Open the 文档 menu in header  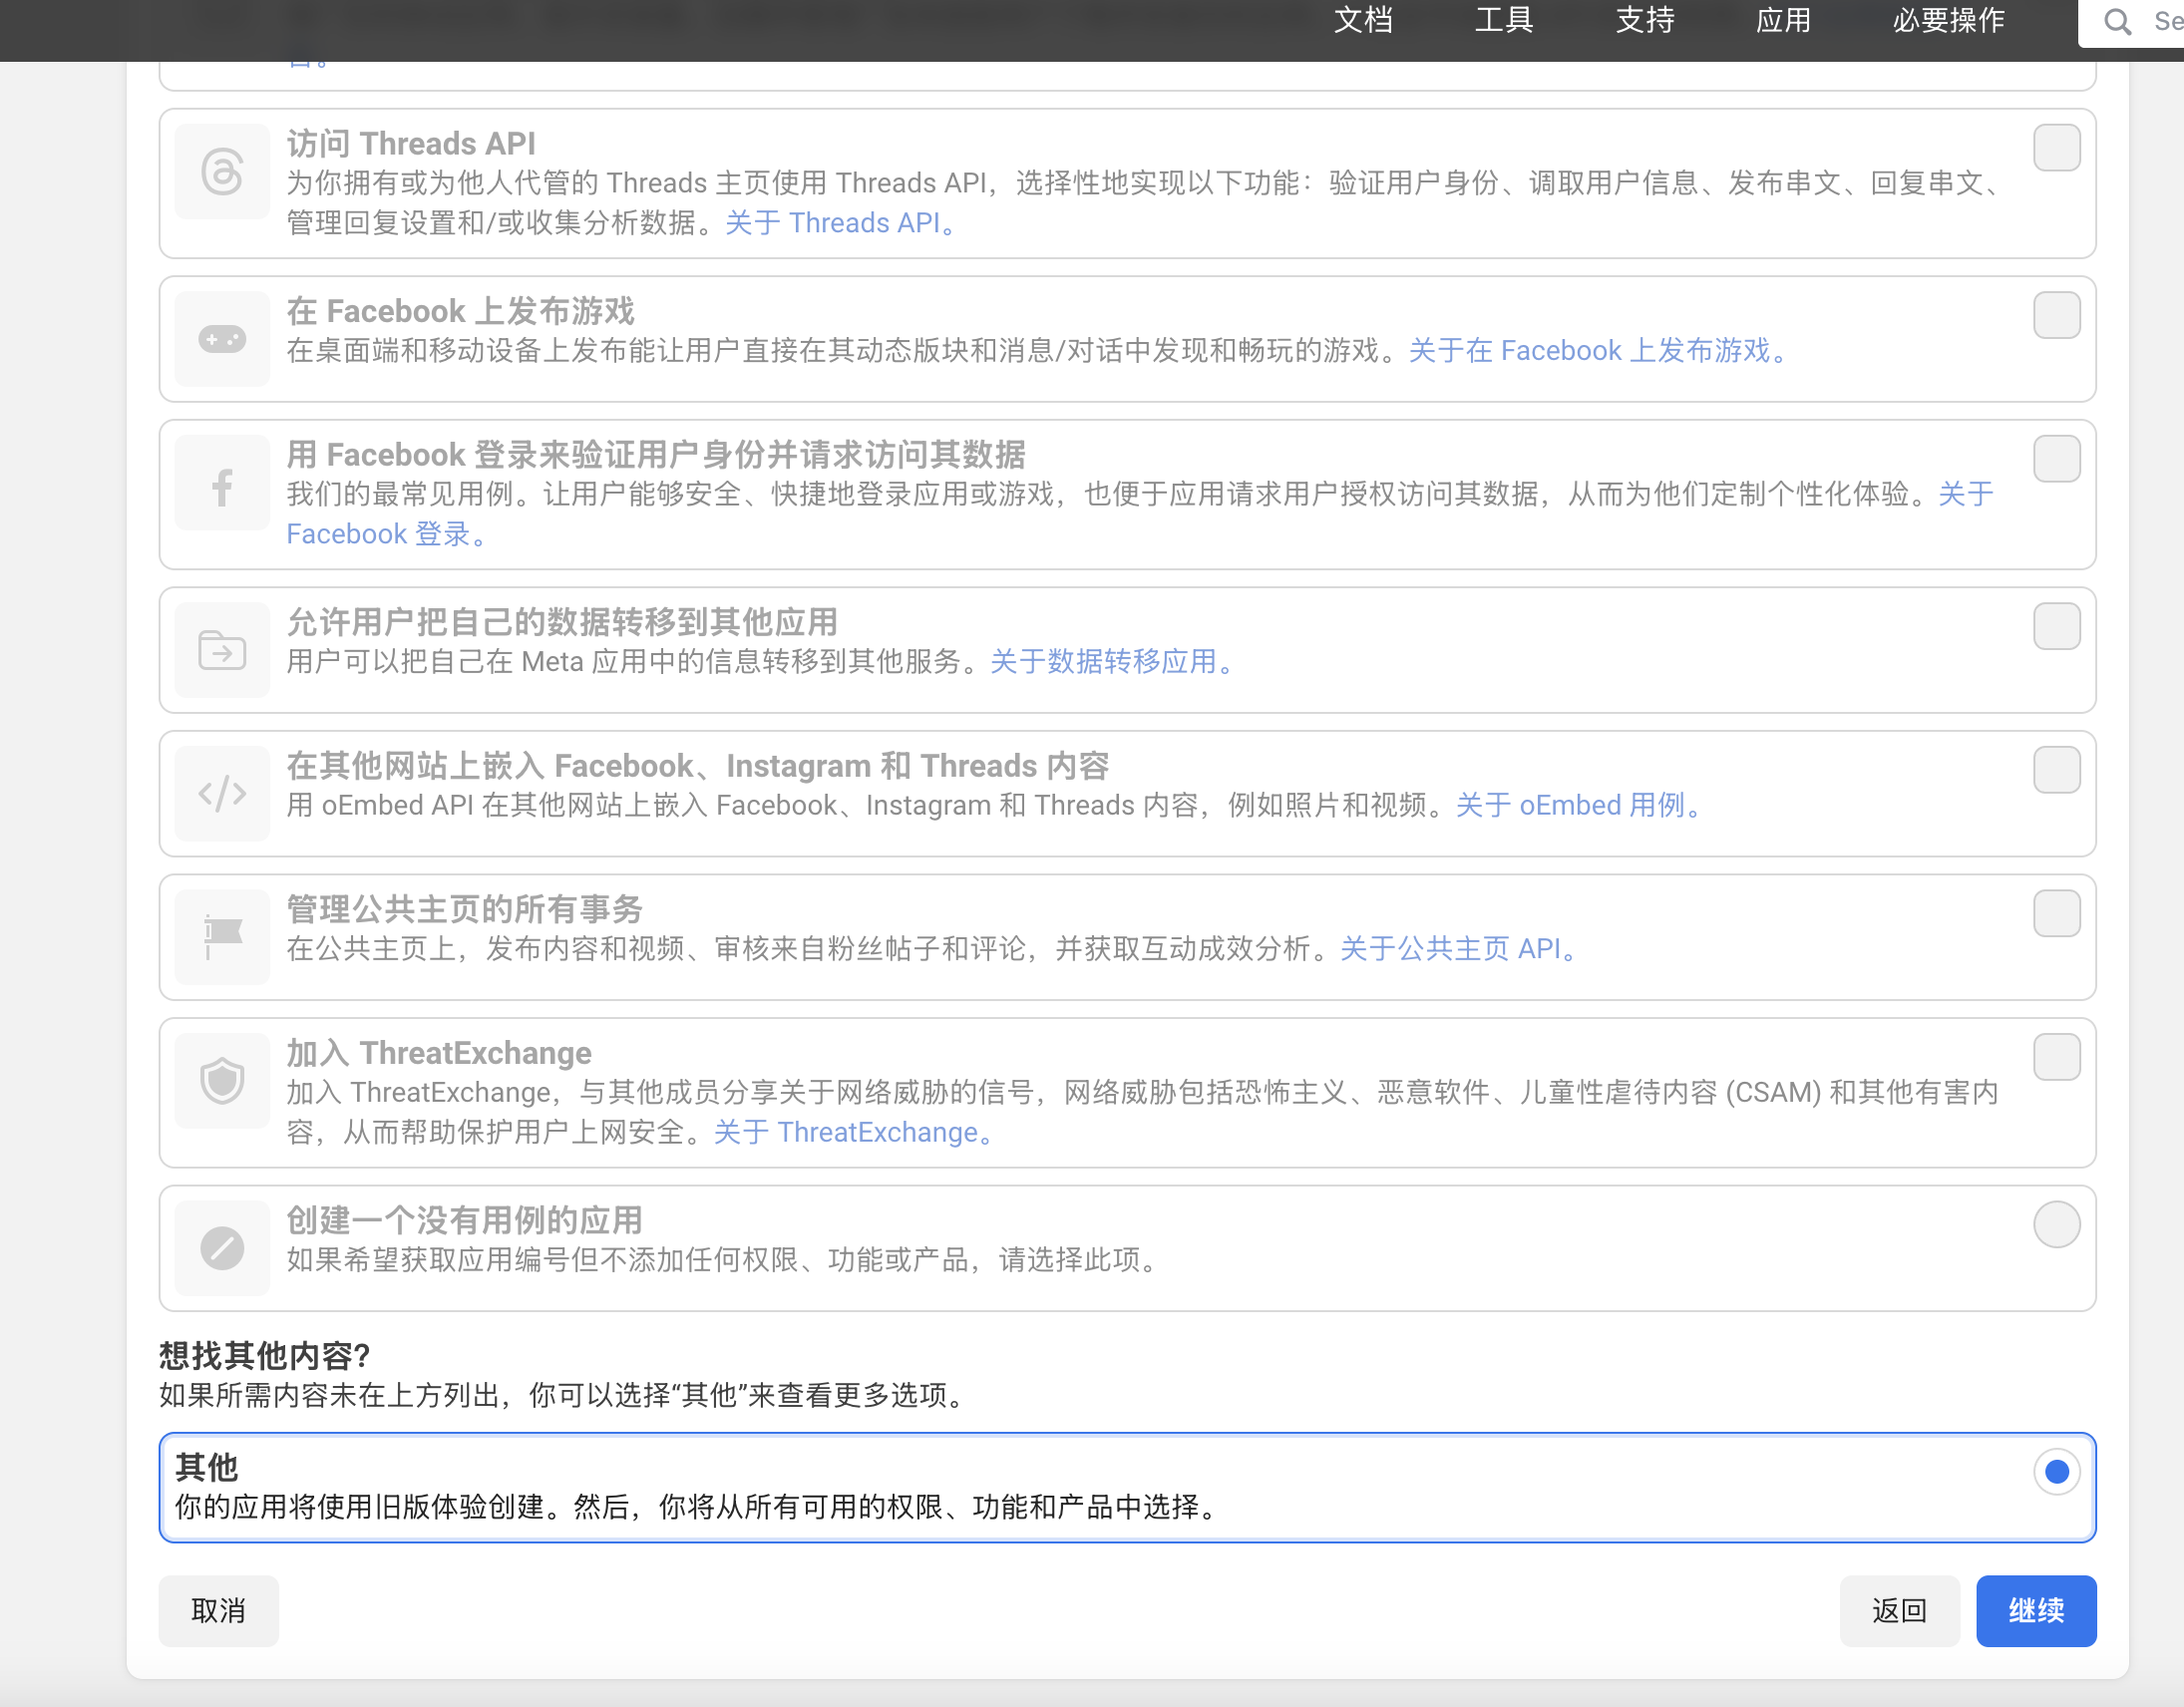click(1363, 20)
